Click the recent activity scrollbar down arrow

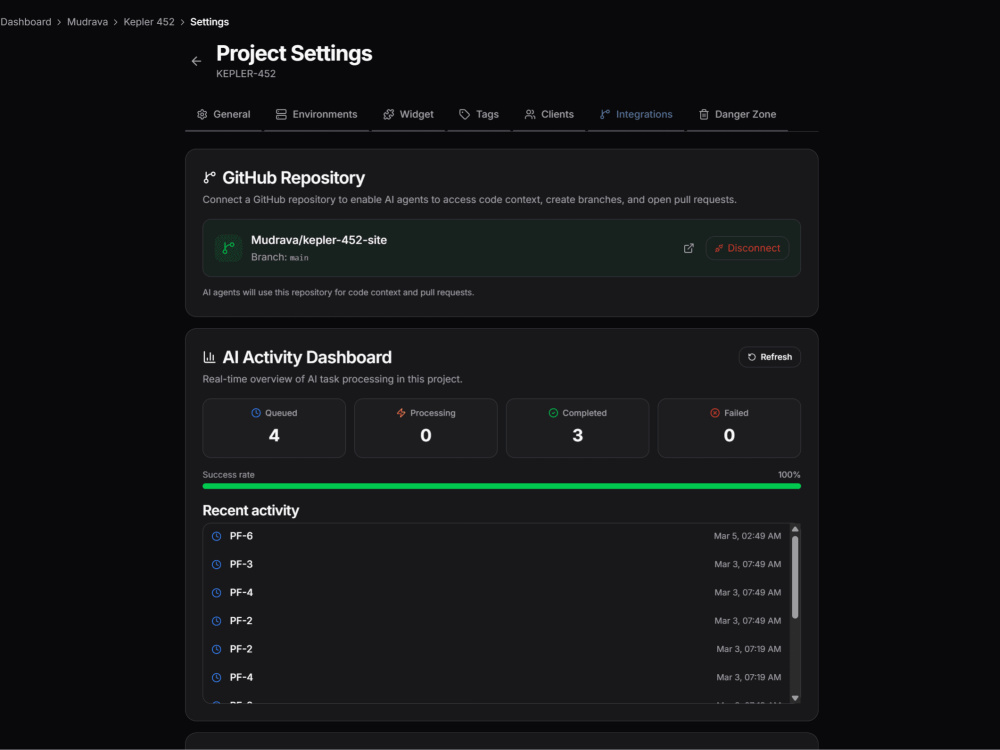(x=795, y=698)
